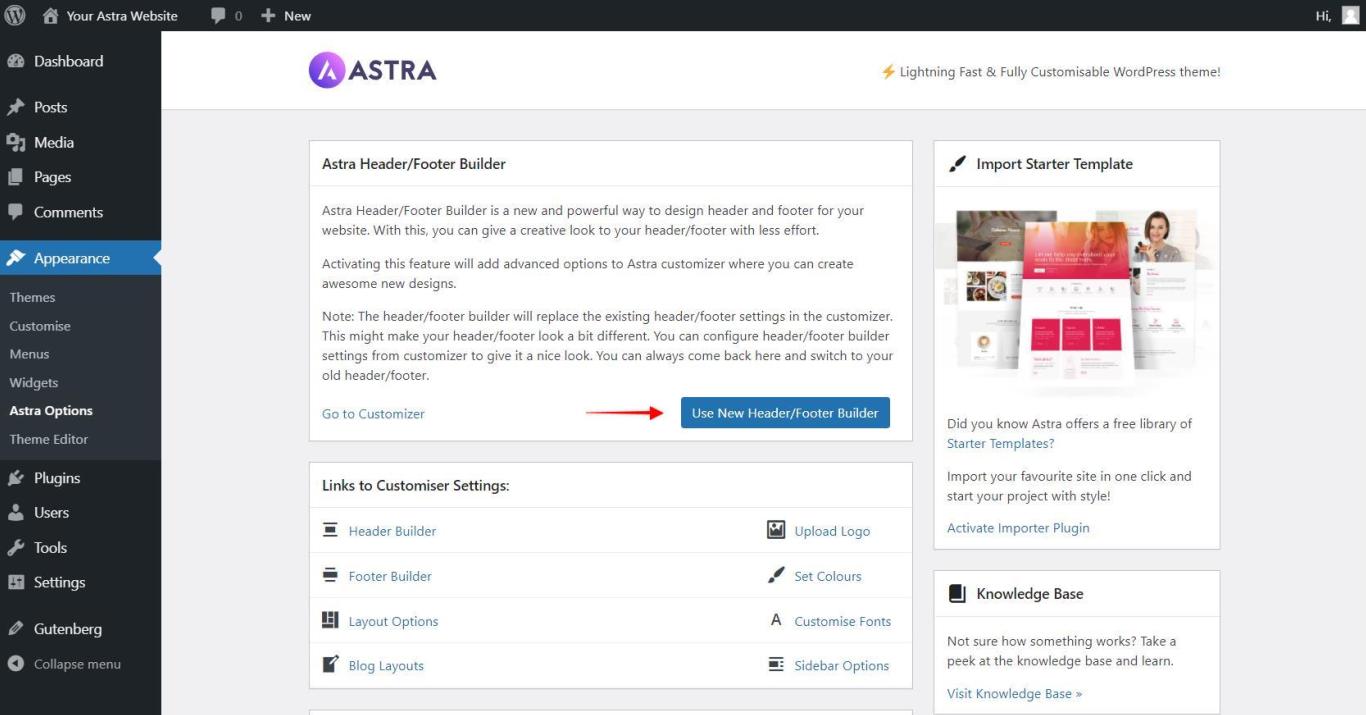Open the comments bubble icon in admin bar
Image resolution: width=1366 pixels, height=715 pixels.
[x=218, y=16]
